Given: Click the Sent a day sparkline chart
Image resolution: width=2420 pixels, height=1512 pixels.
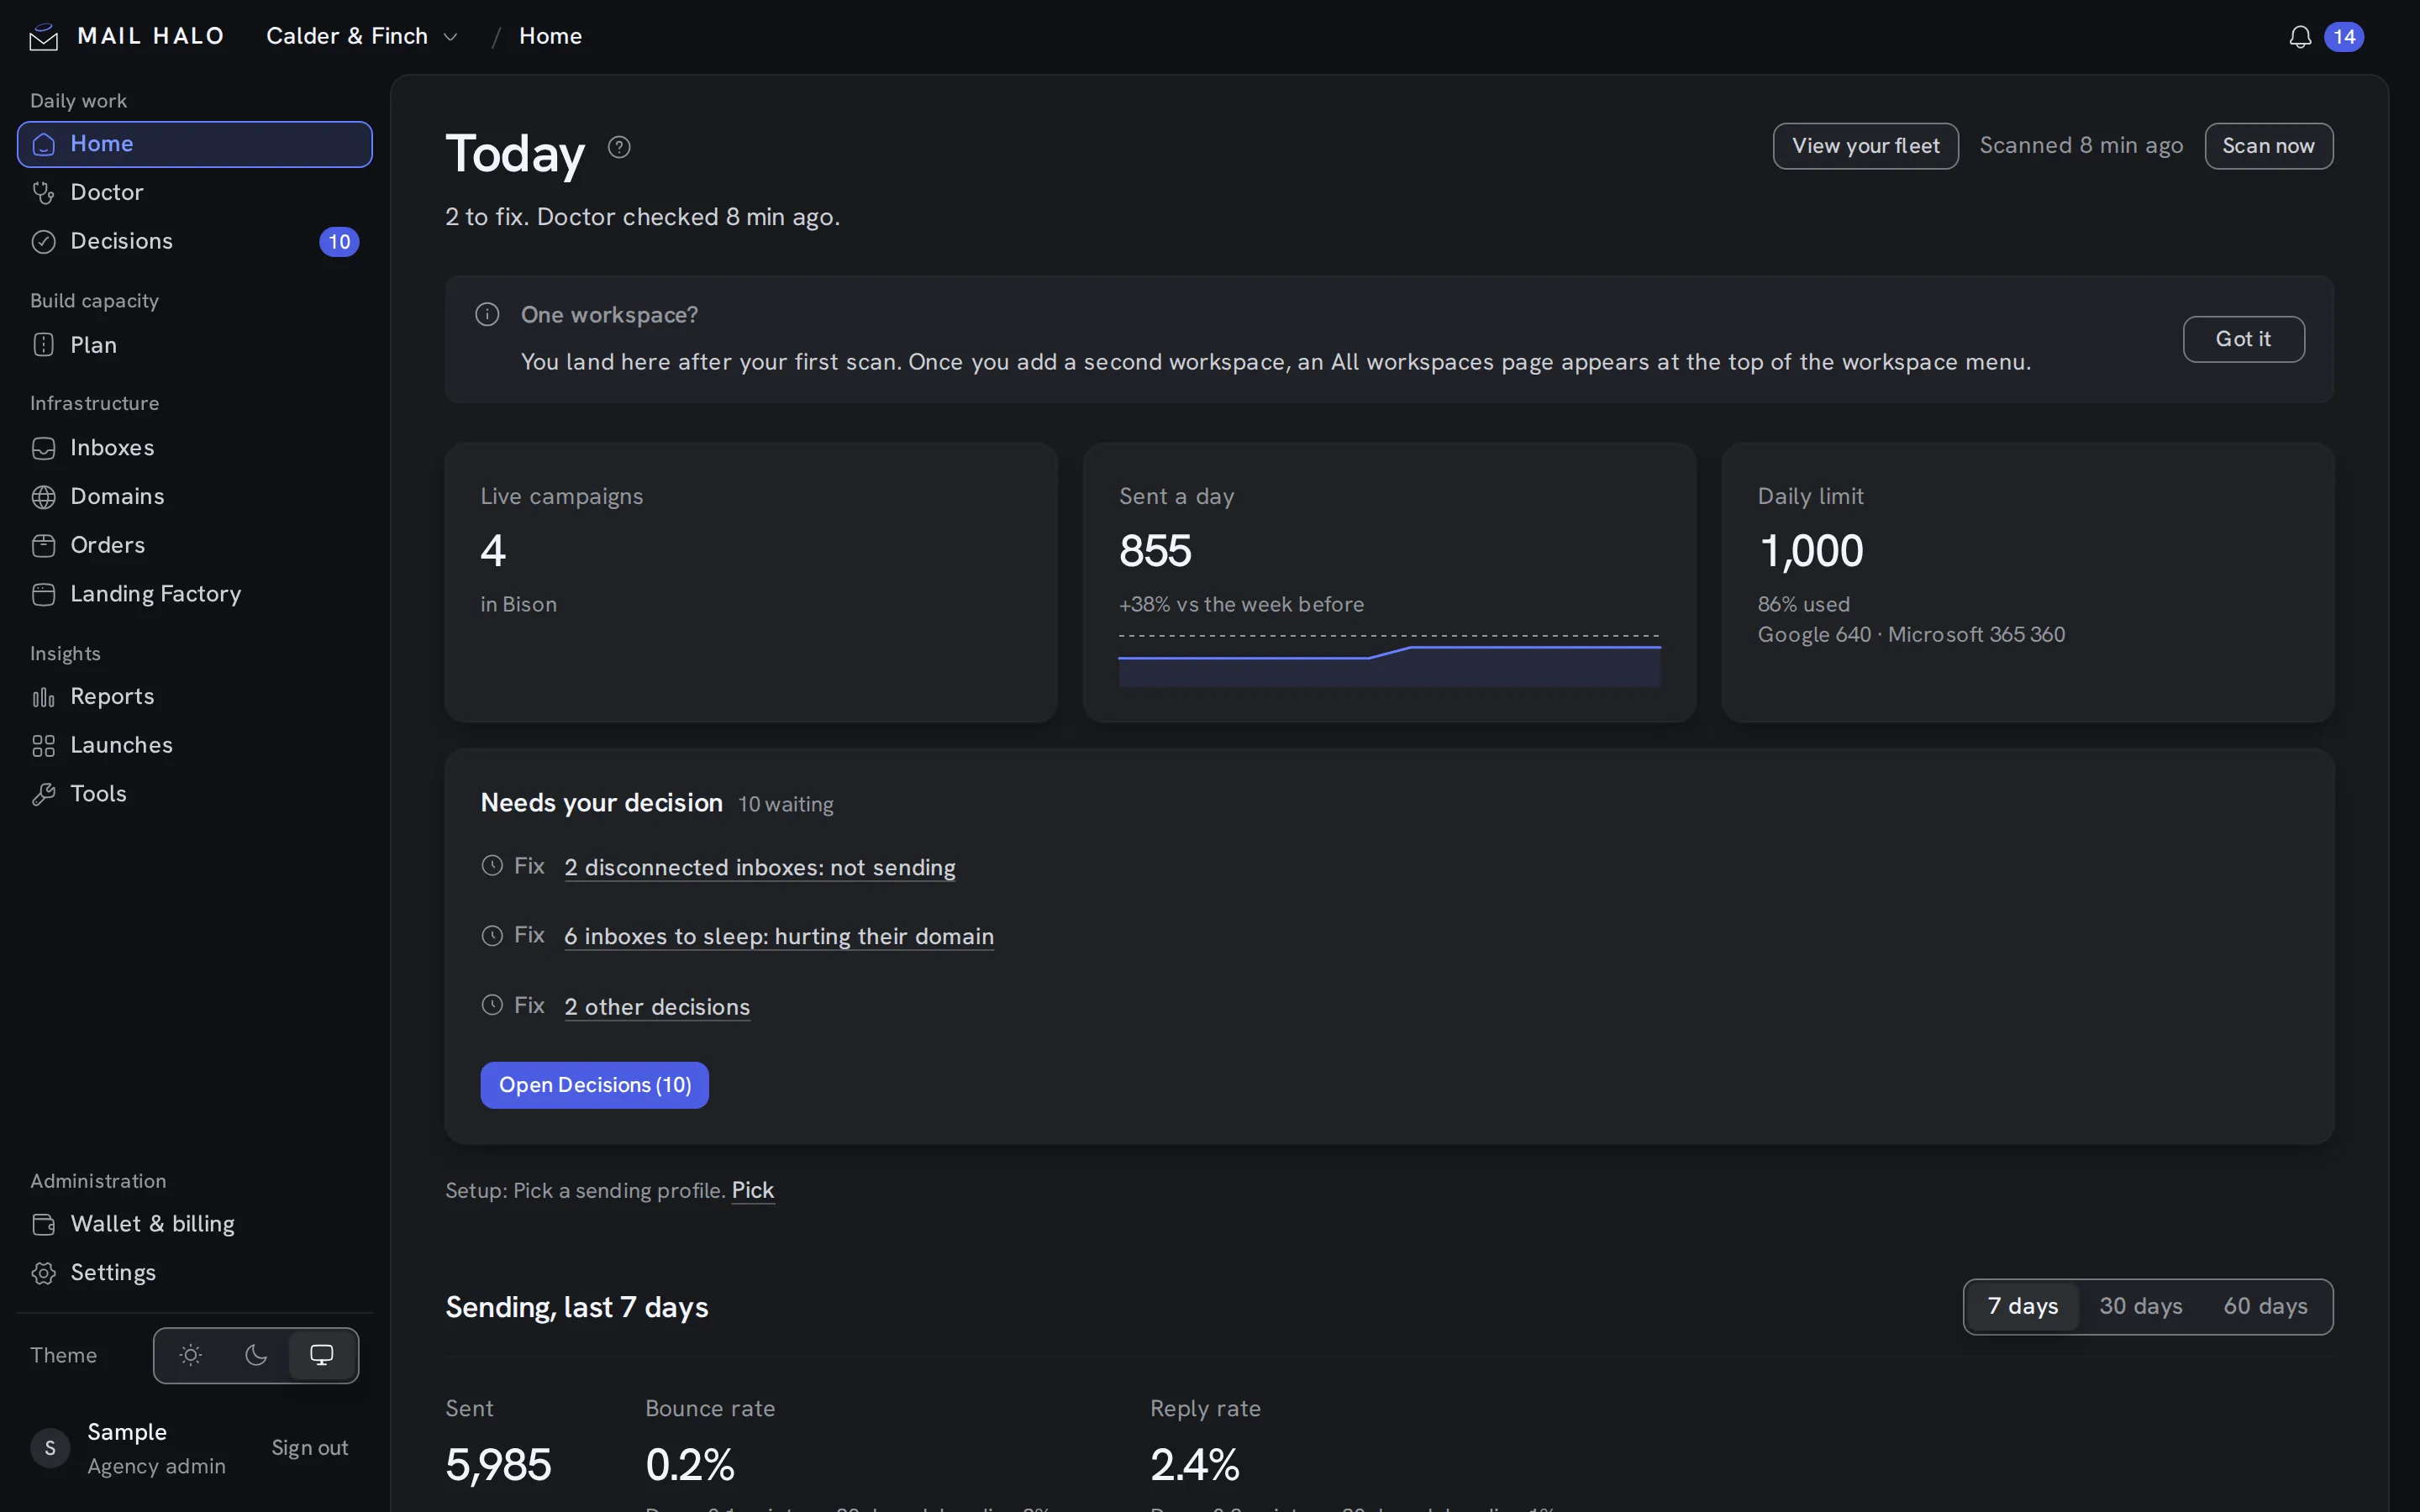Looking at the screenshot, I should [x=1389, y=660].
